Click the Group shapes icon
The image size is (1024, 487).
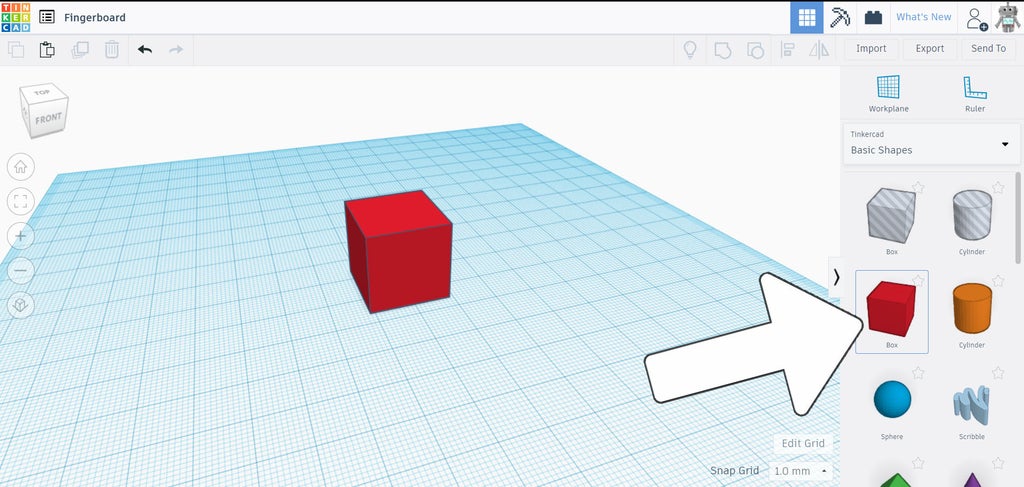(x=723, y=50)
